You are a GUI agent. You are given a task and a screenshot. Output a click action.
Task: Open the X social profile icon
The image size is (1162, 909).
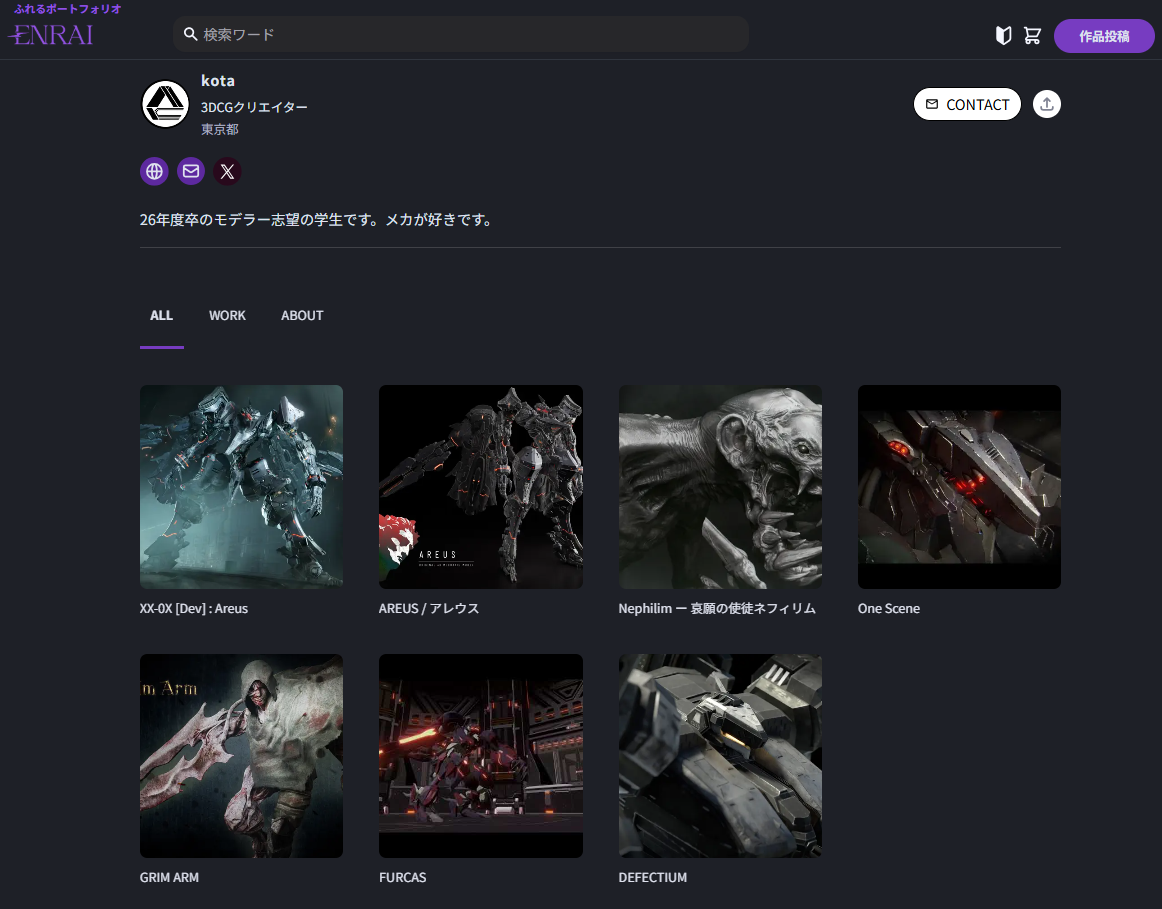click(x=228, y=171)
